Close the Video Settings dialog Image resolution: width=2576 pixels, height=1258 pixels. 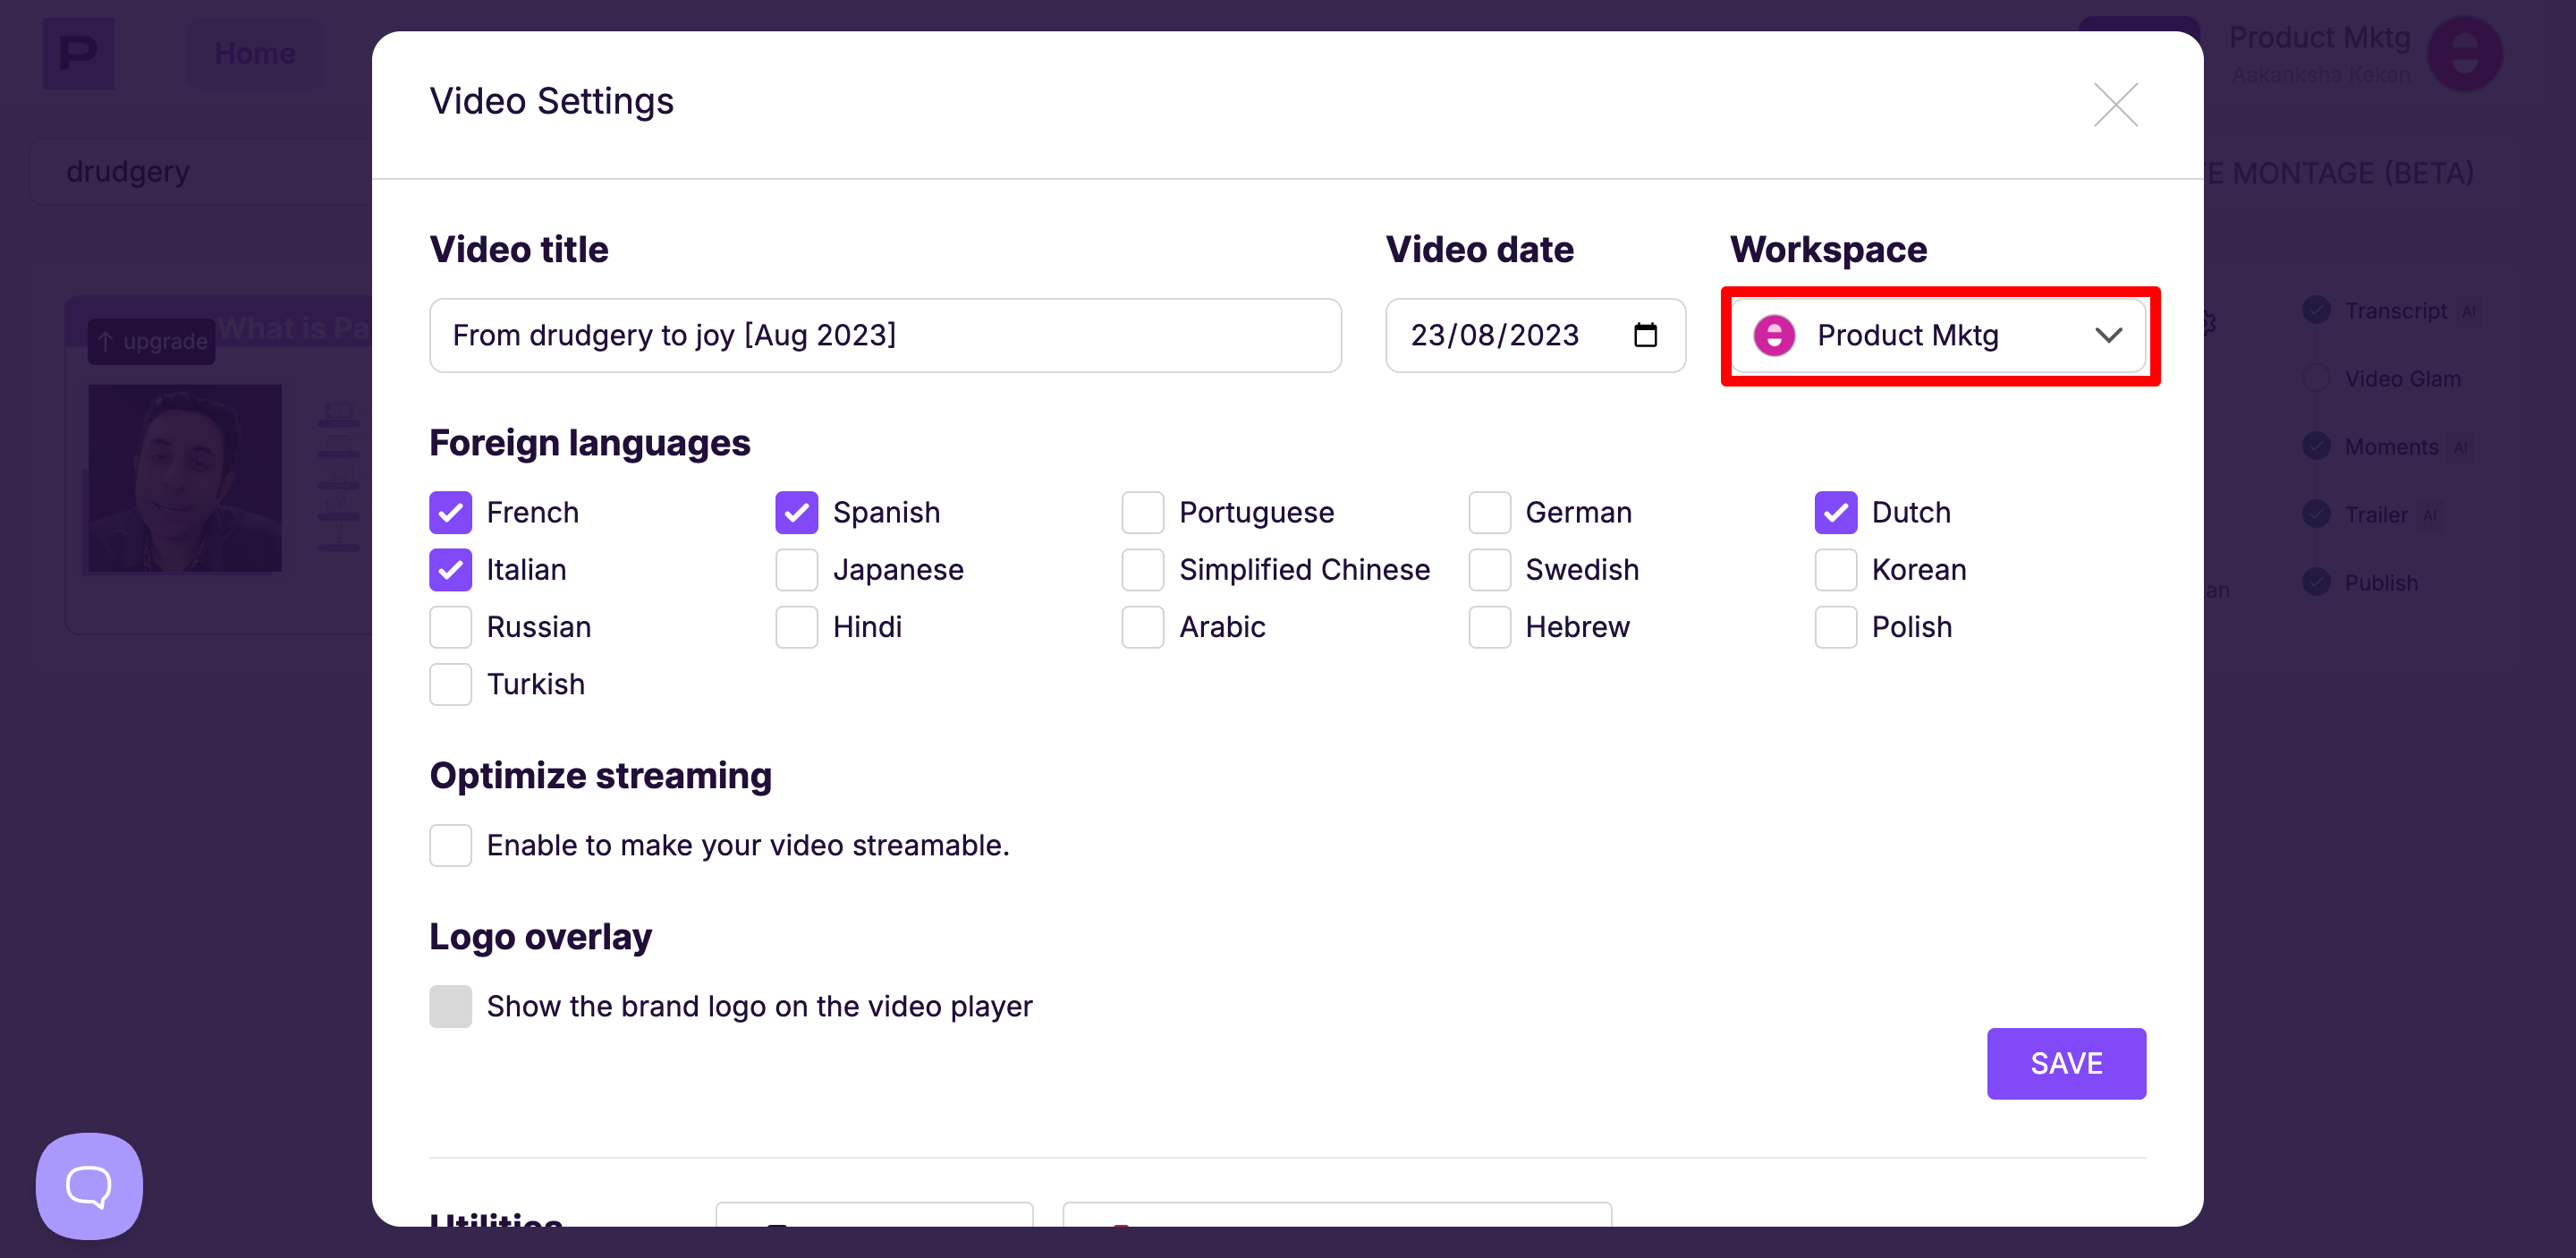[x=2115, y=104]
